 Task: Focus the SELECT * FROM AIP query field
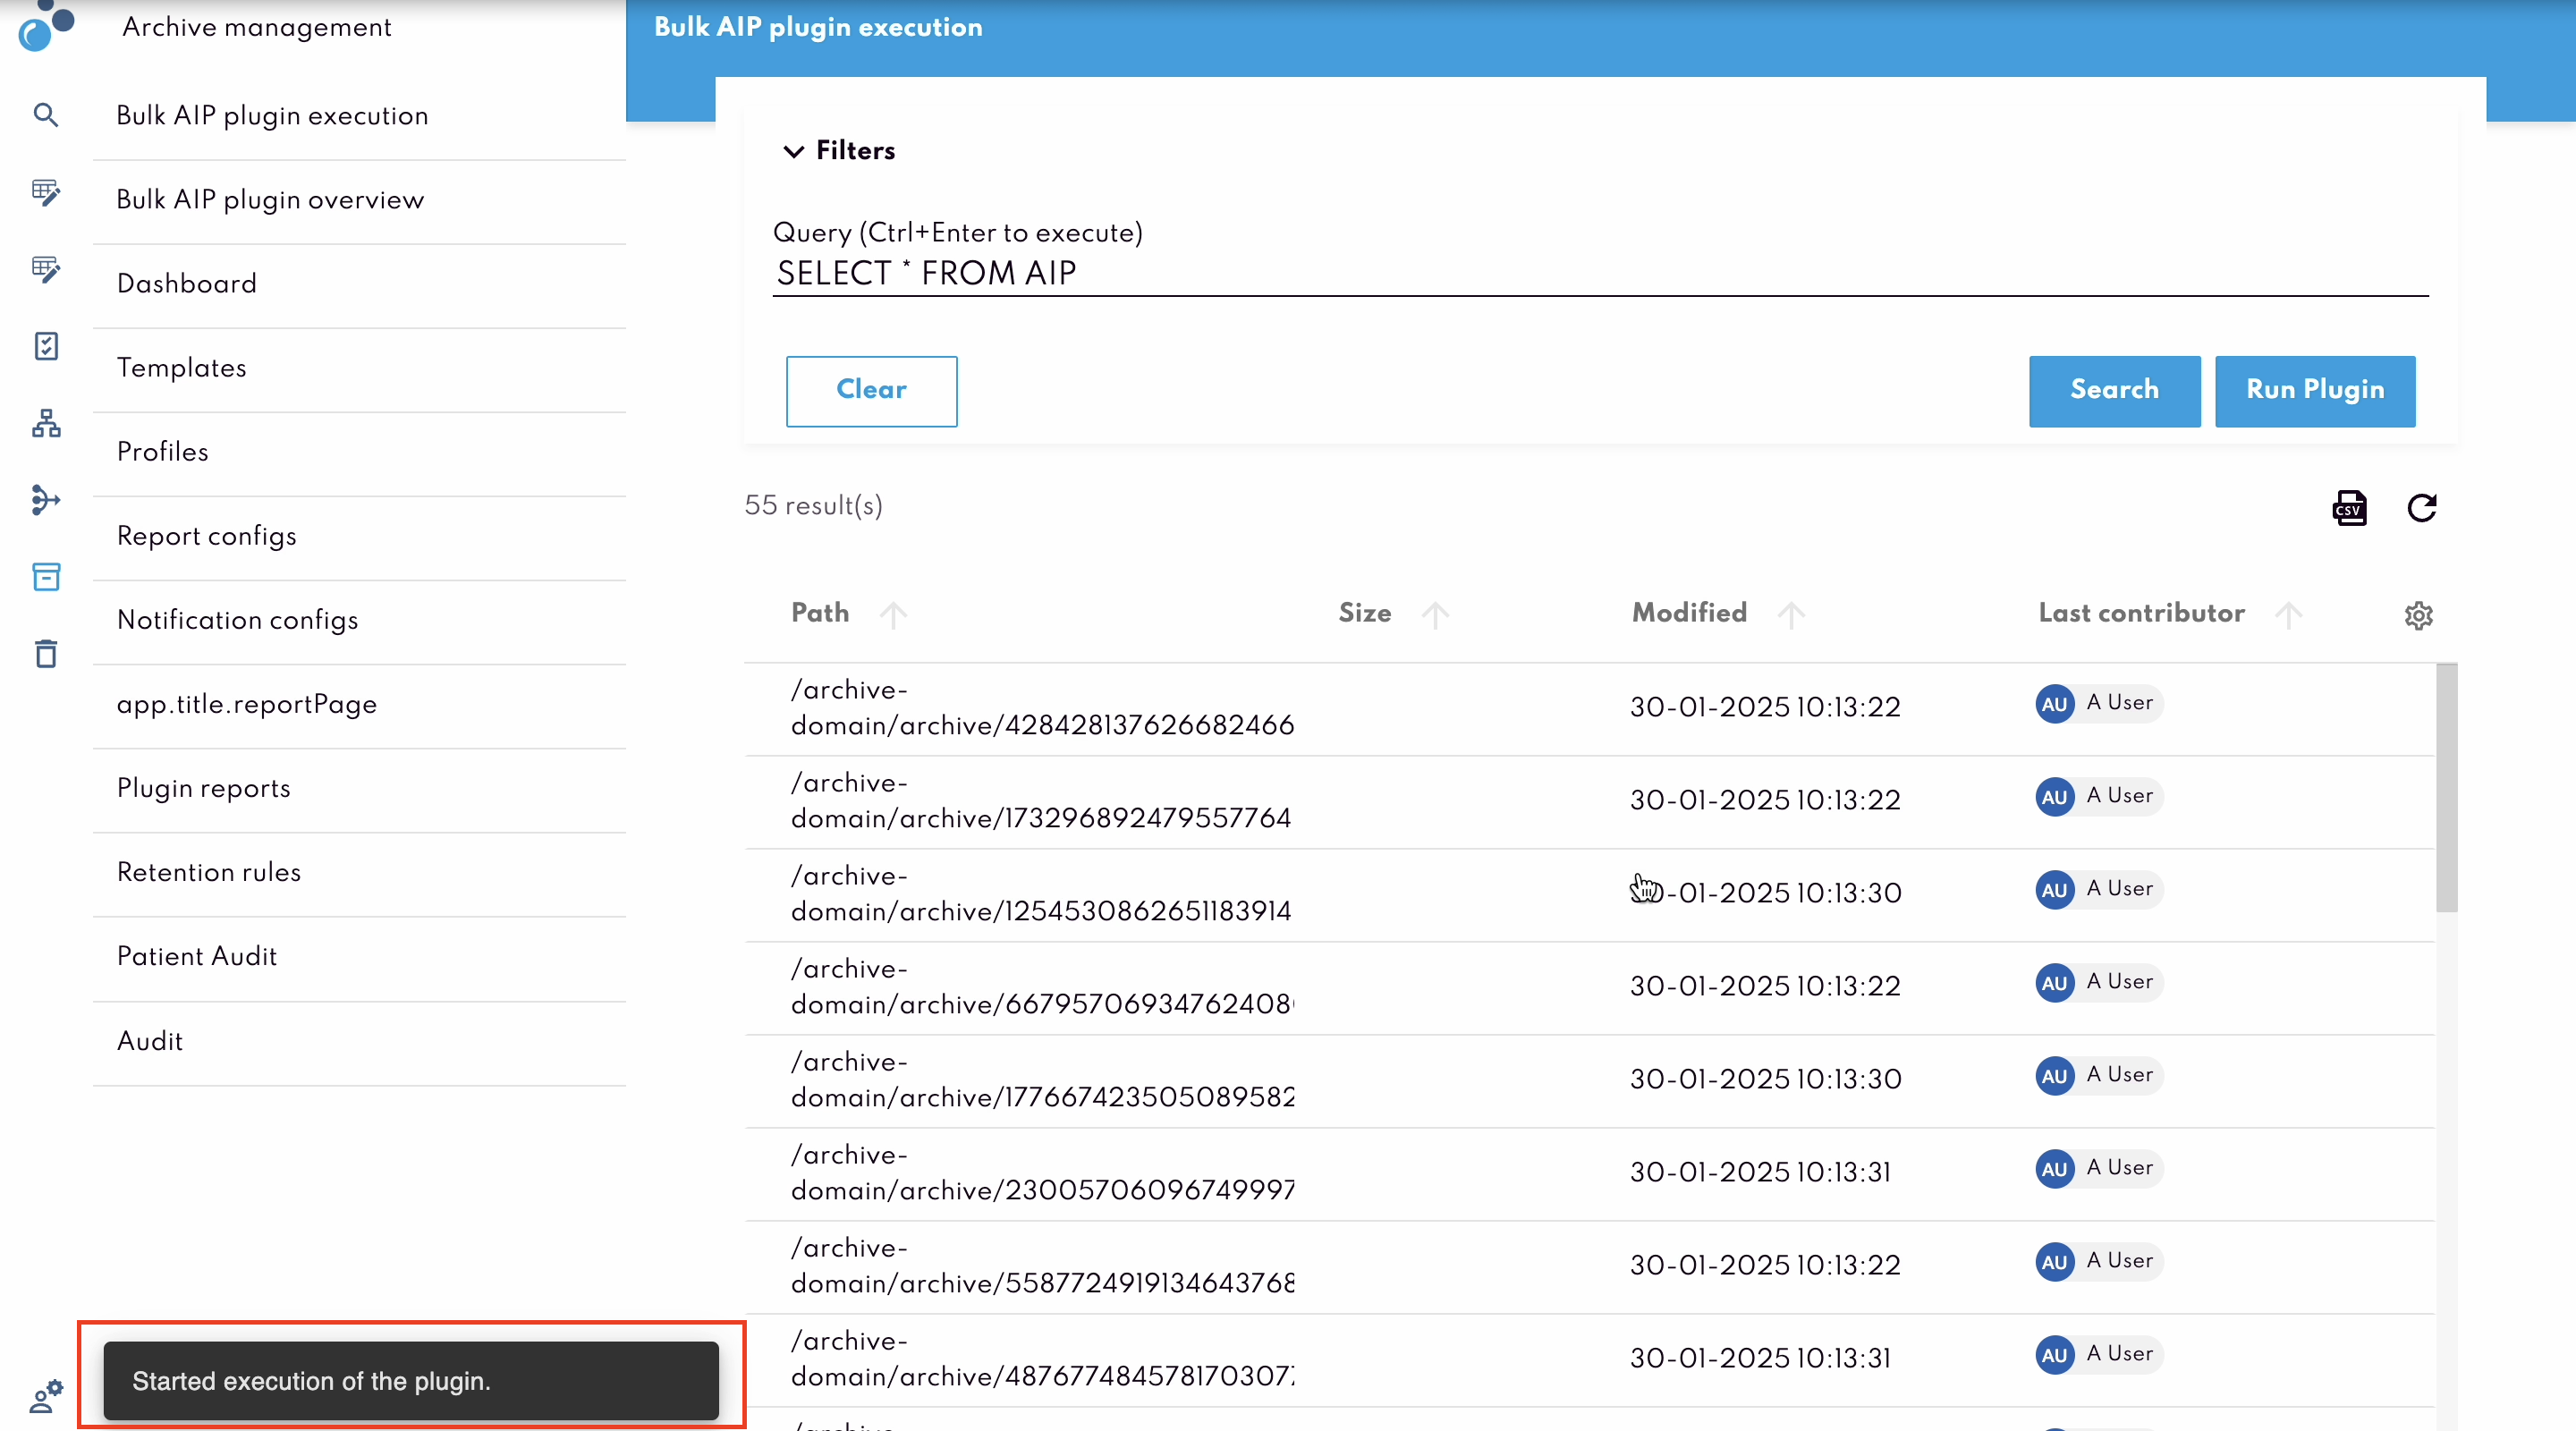(x=1600, y=273)
